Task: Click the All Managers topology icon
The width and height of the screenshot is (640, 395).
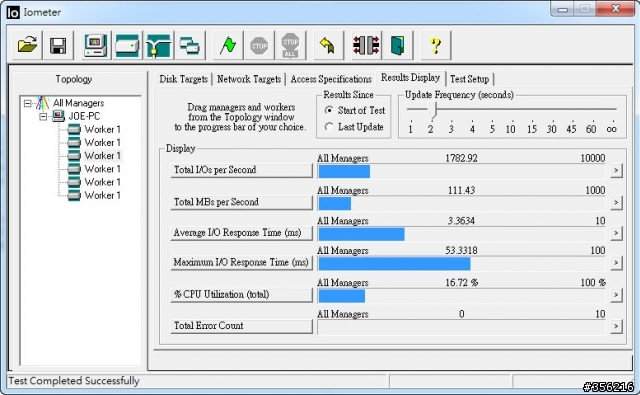Action: (42, 103)
